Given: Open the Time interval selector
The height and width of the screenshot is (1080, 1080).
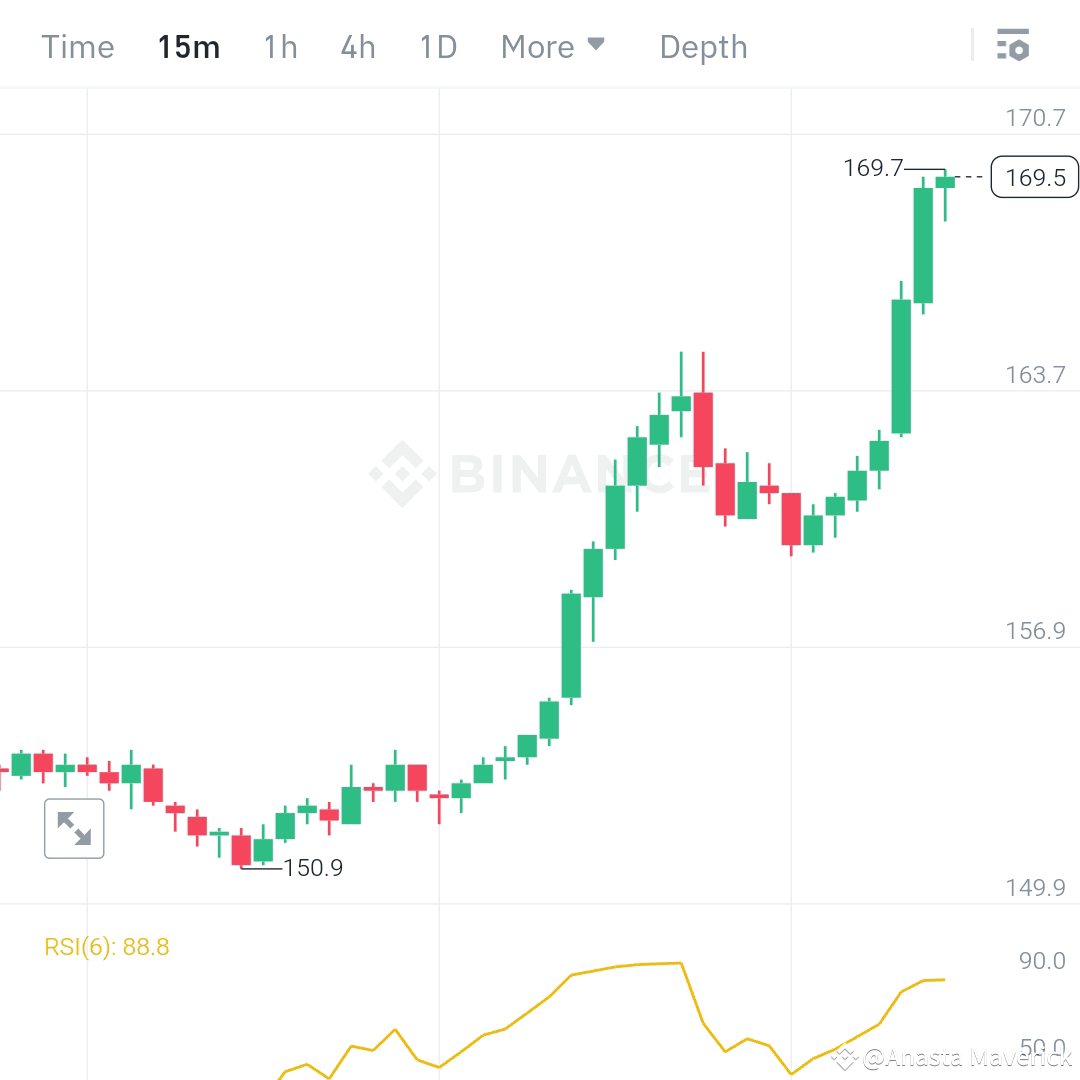Looking at the screenshot, I should [77, 46].
